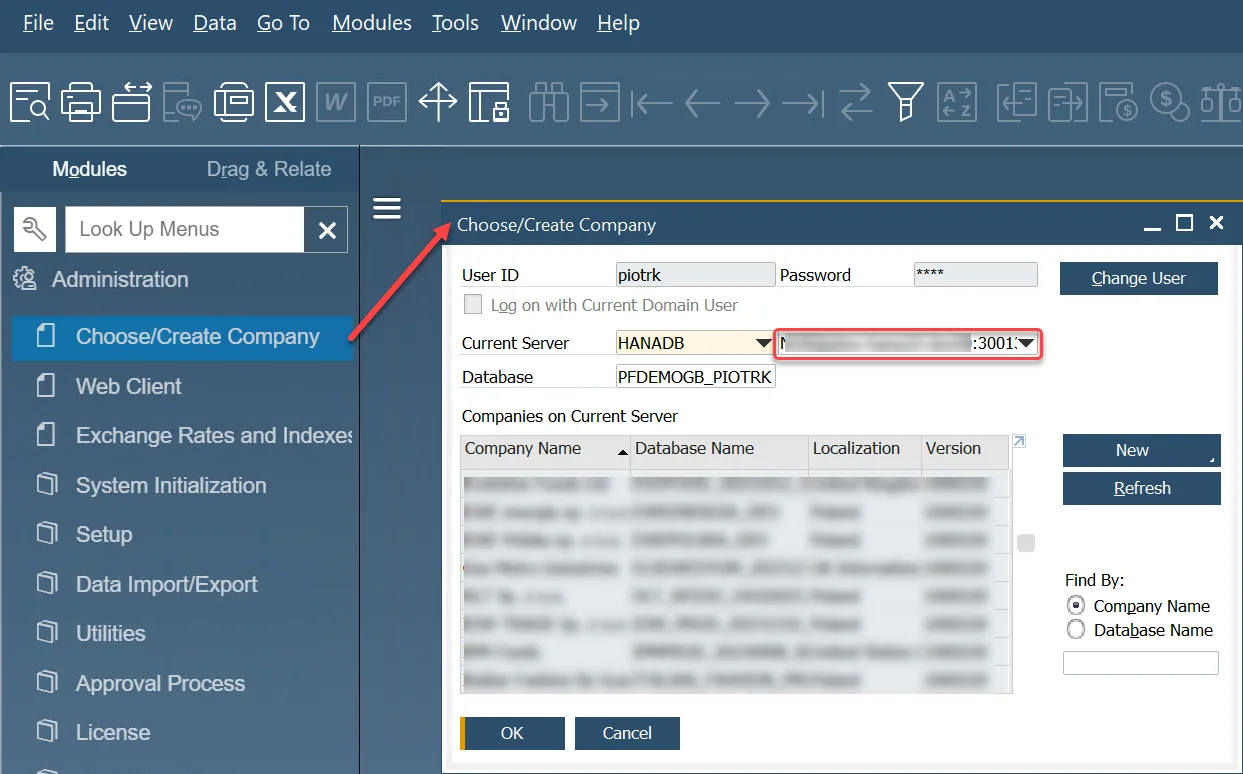Screen dimensions: 1243x774
Task: Open the Modules menu
Action: coord(371,23)
